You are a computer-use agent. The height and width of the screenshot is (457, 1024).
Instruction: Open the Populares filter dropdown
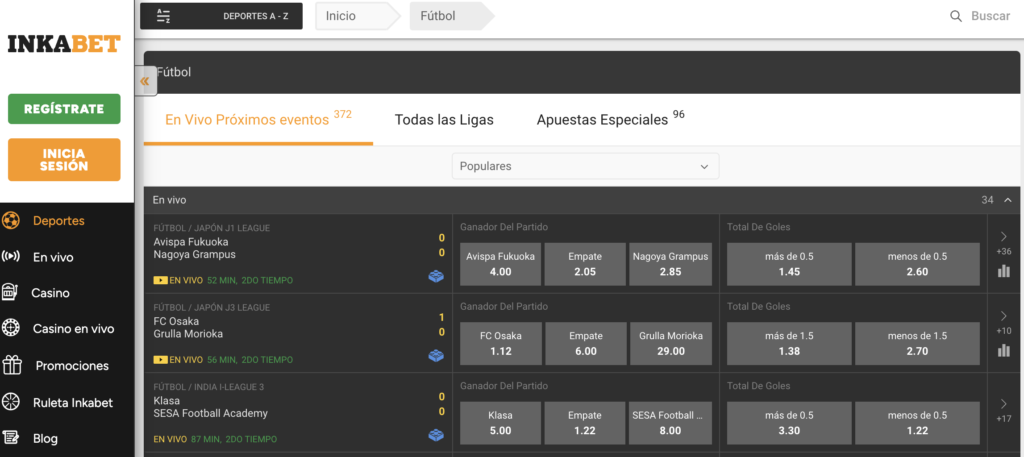585,166
